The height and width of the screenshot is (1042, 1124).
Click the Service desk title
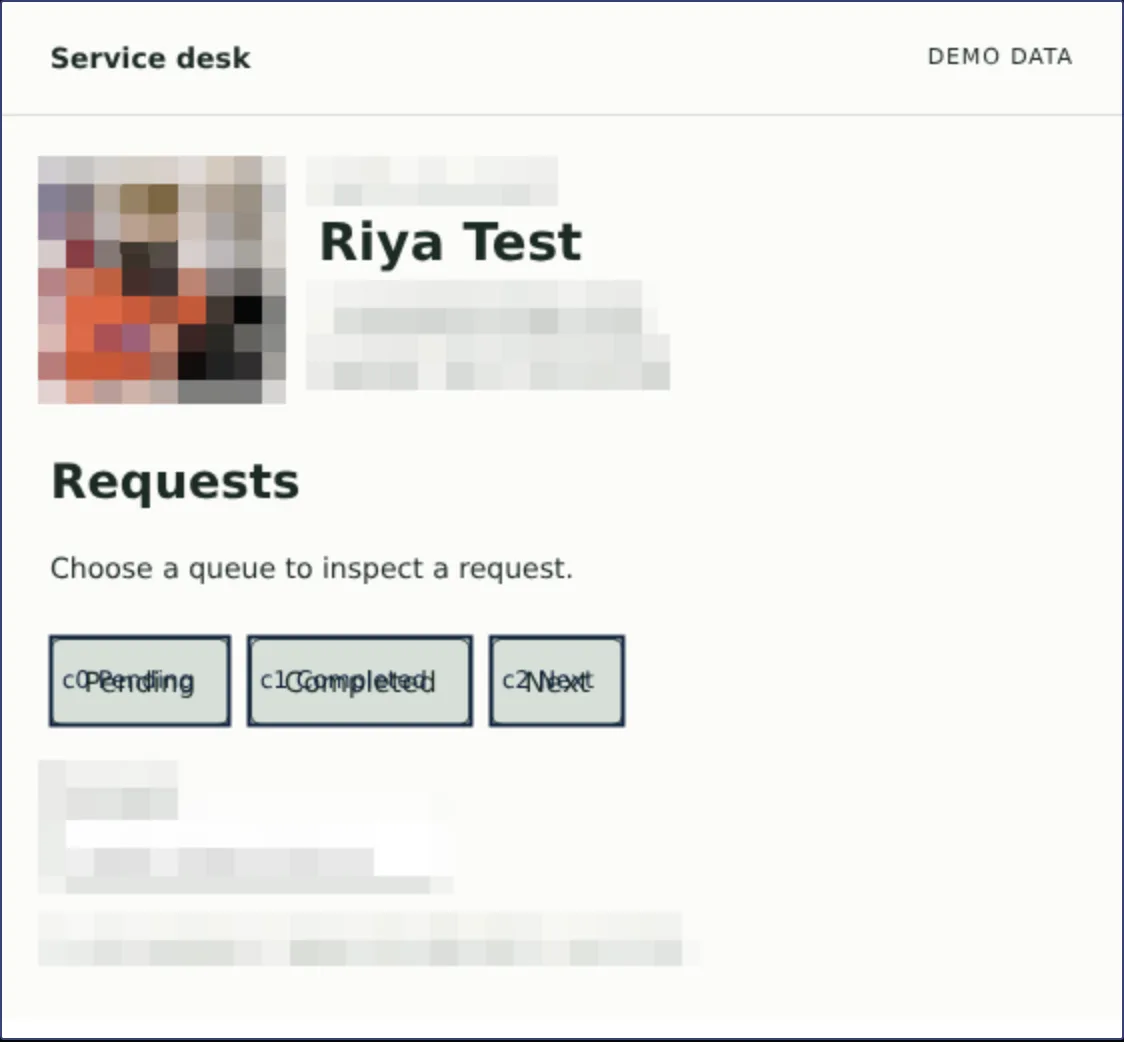click(x=151, y=58)
